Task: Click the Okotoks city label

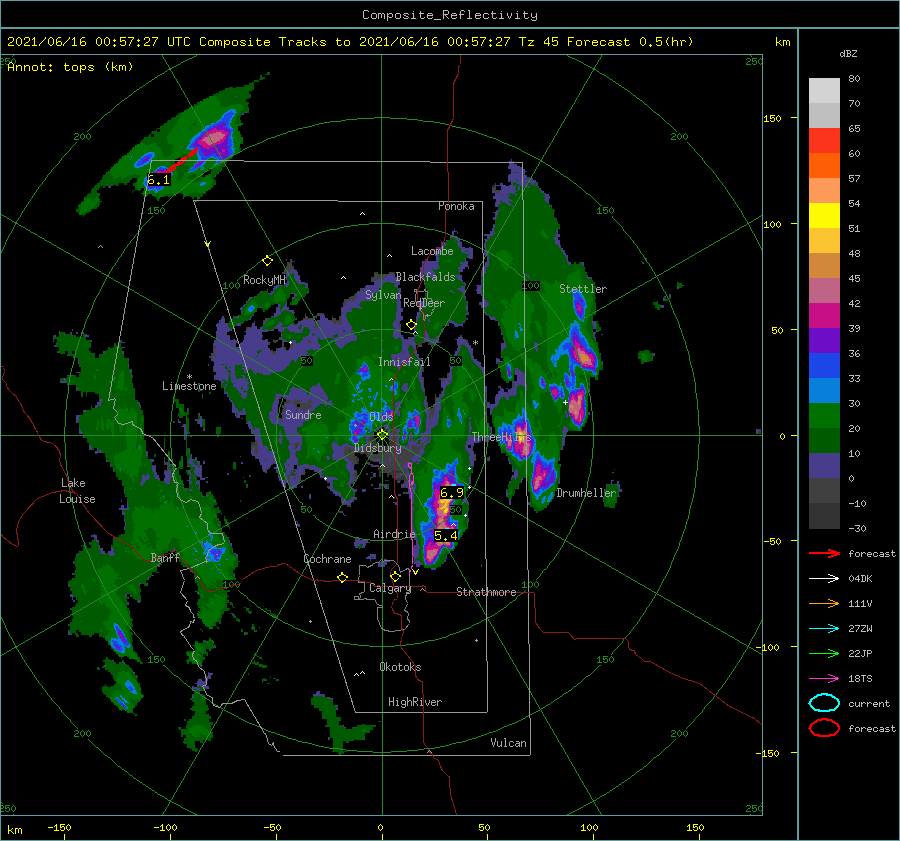Action: click(400, 667)
